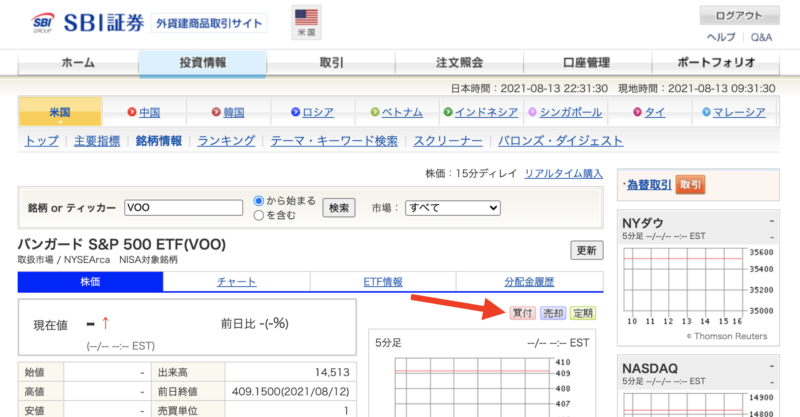Open the 主要指標 submenu link
The image size is (800, 417).
[x=97, y=141]
